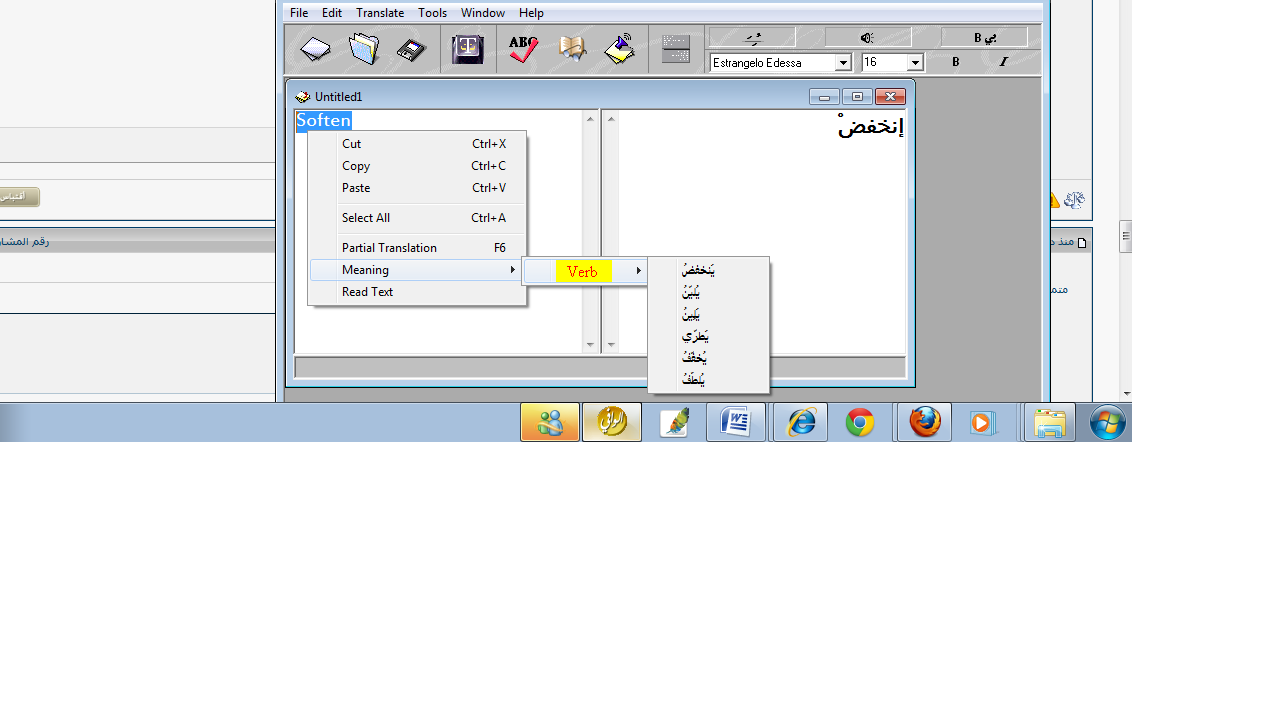Open Google Chrome from taskbar

tap(860, 422)
